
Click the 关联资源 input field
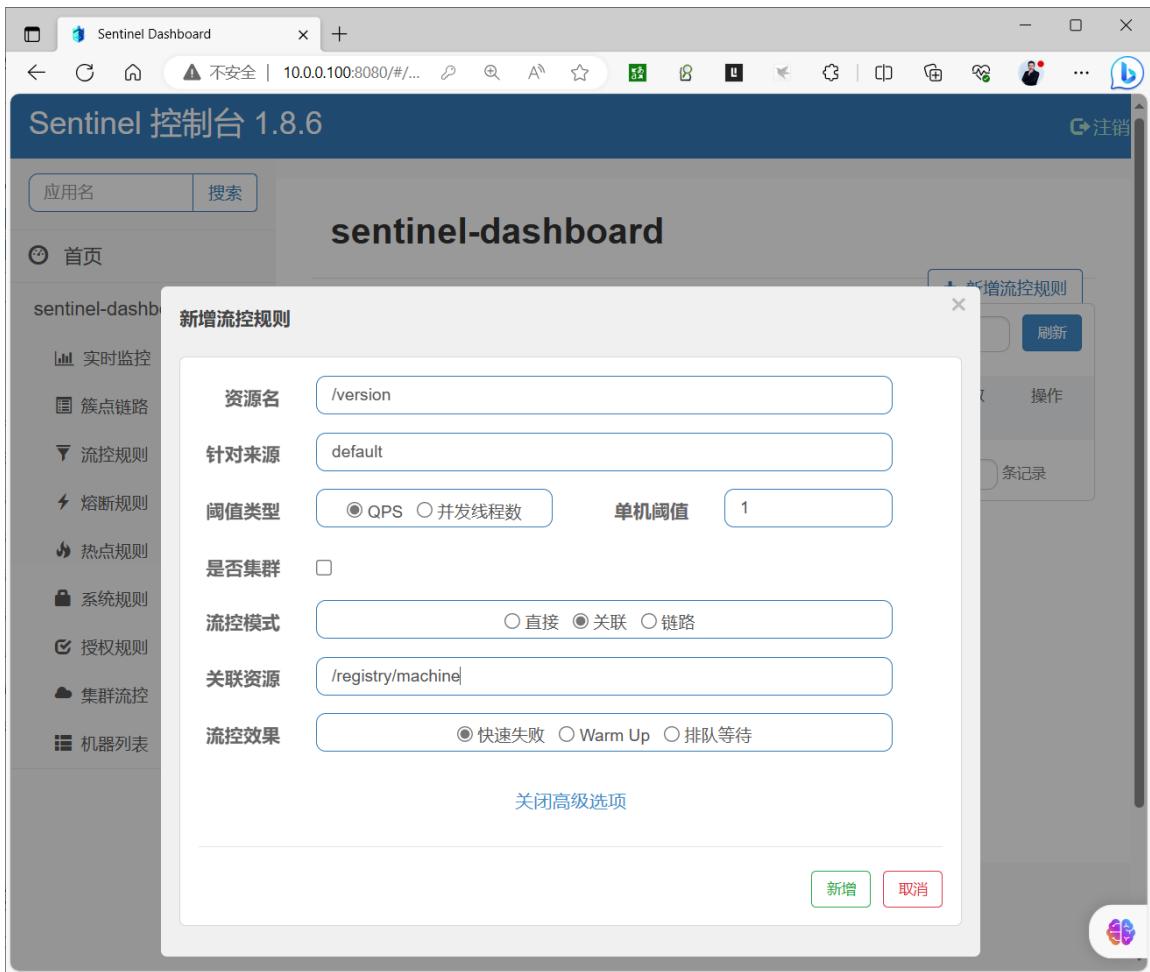(604, 676)
